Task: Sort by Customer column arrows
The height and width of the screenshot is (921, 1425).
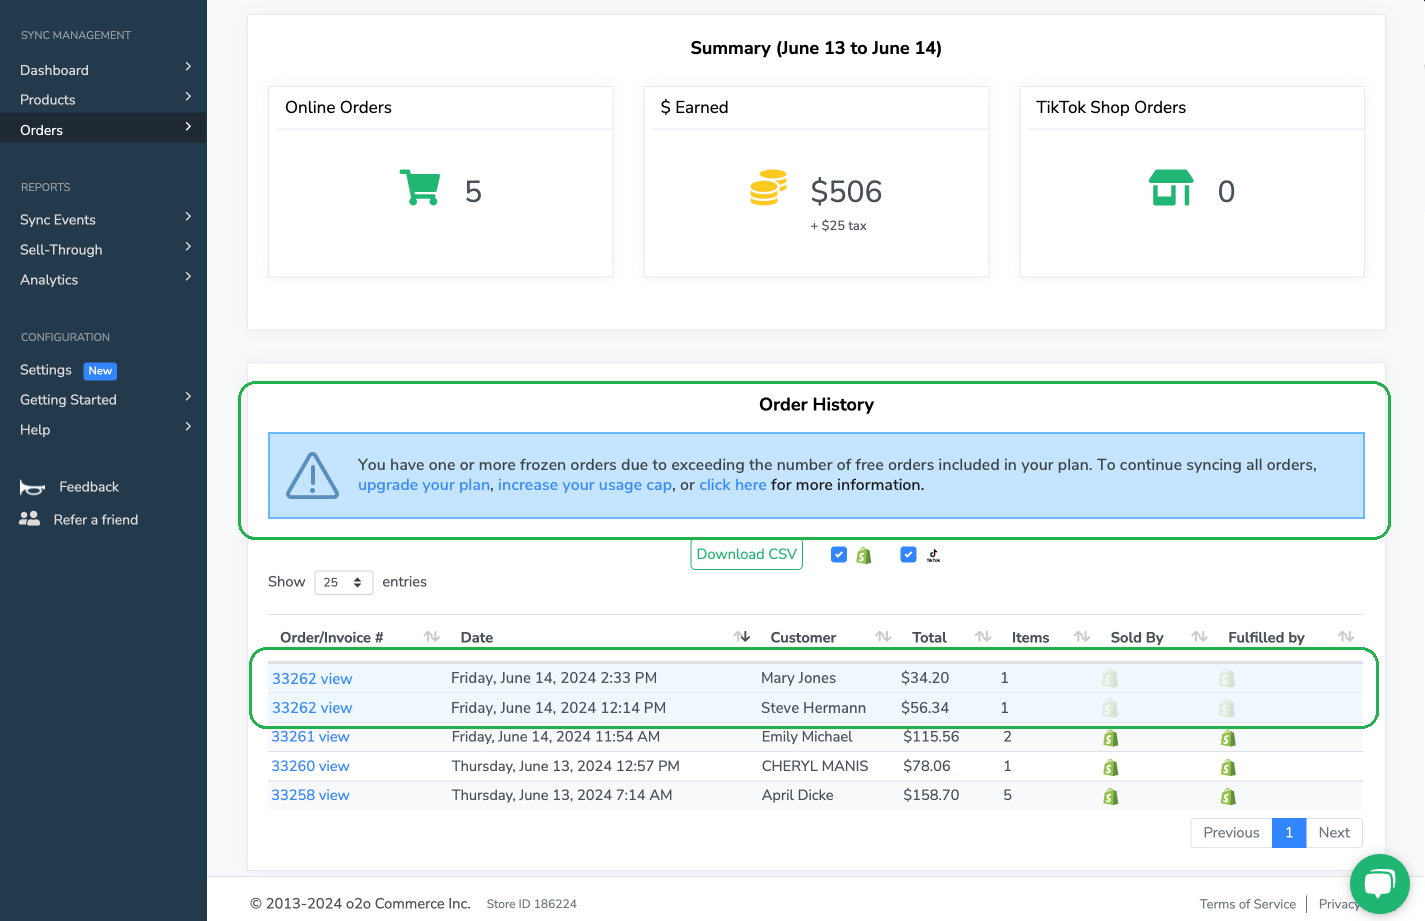Action: pos(883,636)
